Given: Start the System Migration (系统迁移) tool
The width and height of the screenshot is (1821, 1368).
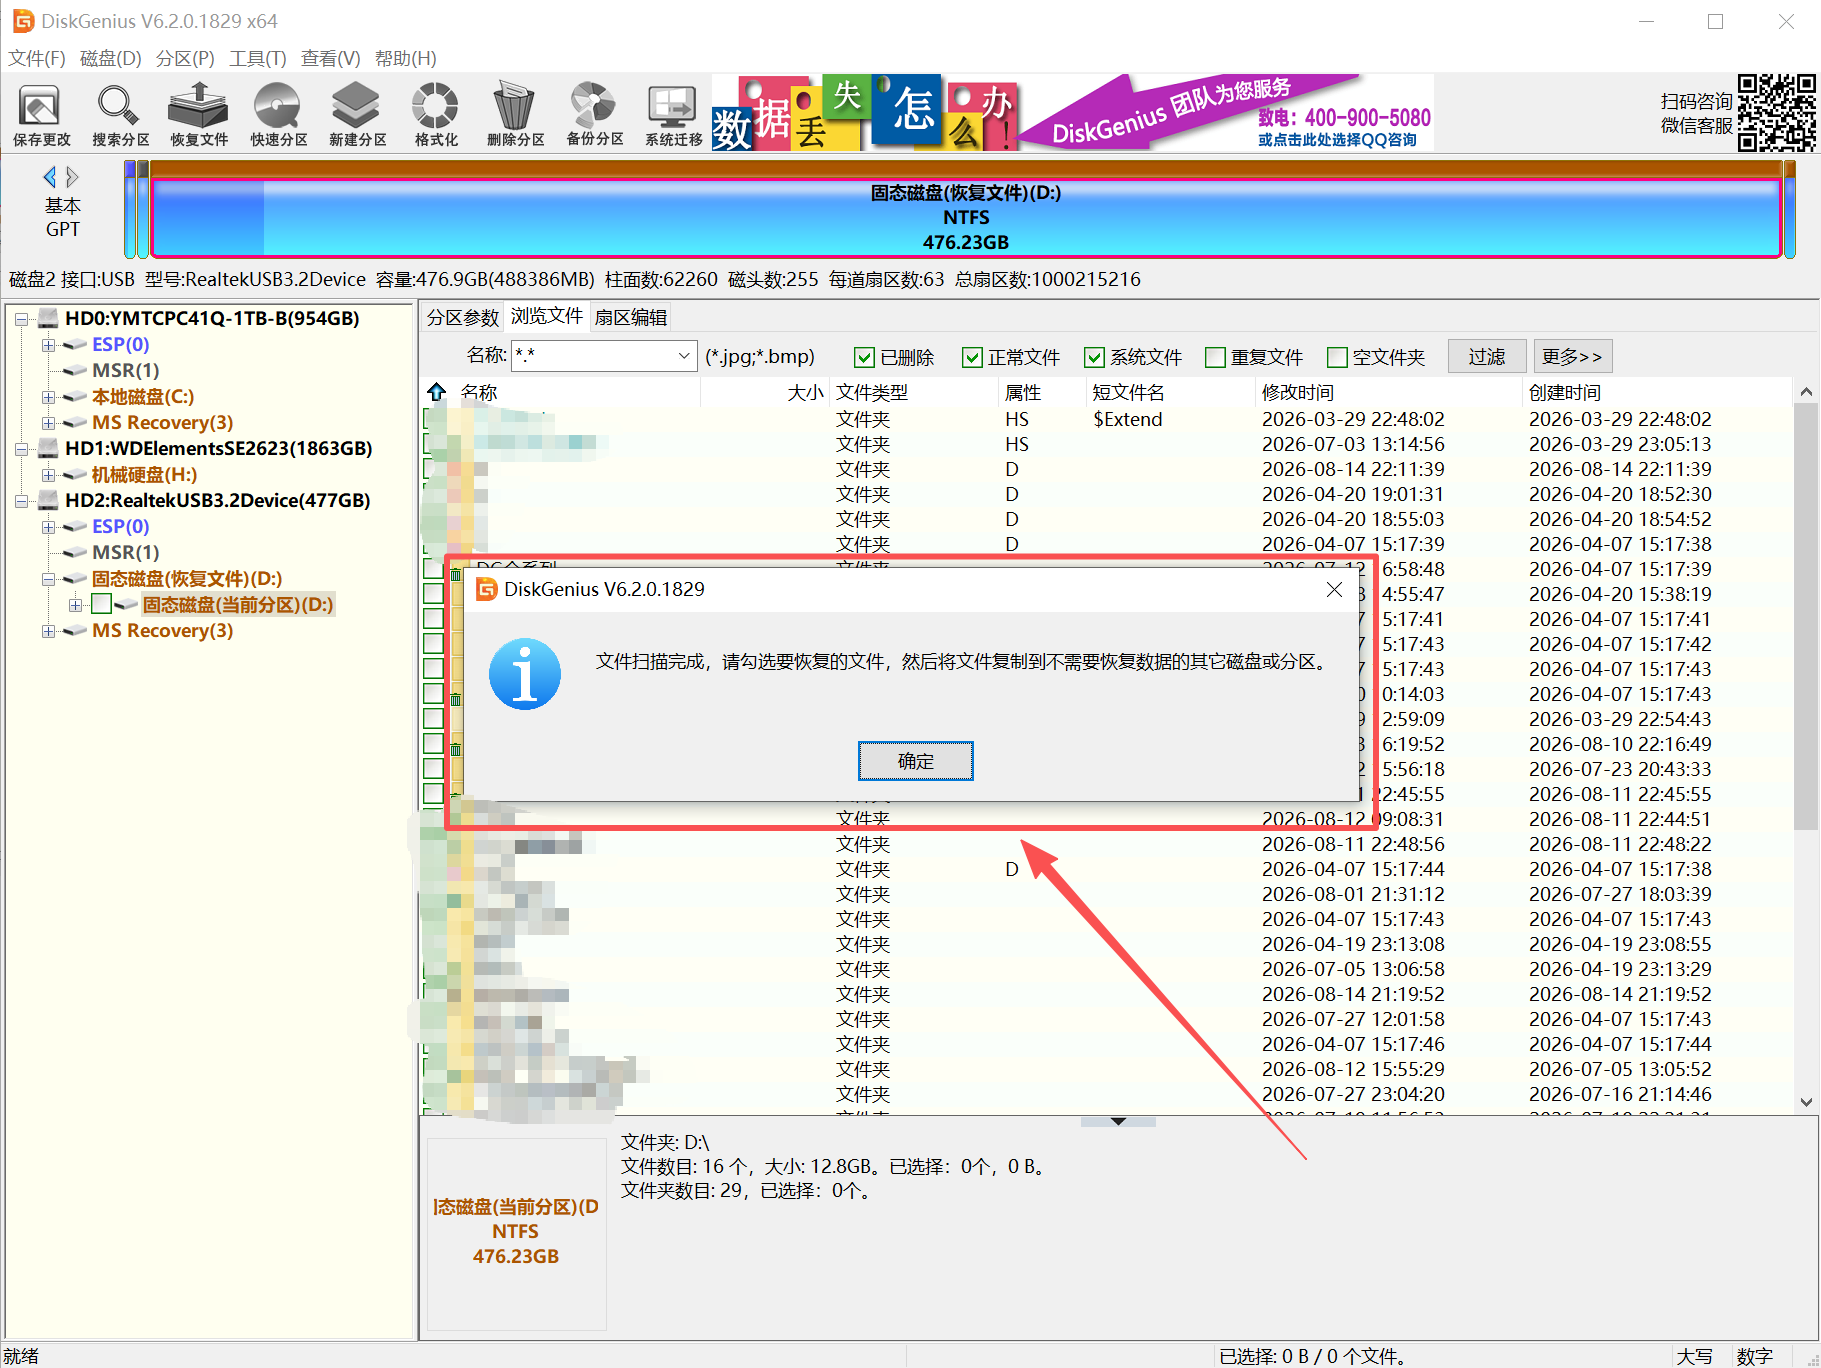Looking at the screenshot, I should pyautogui.click(x=673, y=114).
